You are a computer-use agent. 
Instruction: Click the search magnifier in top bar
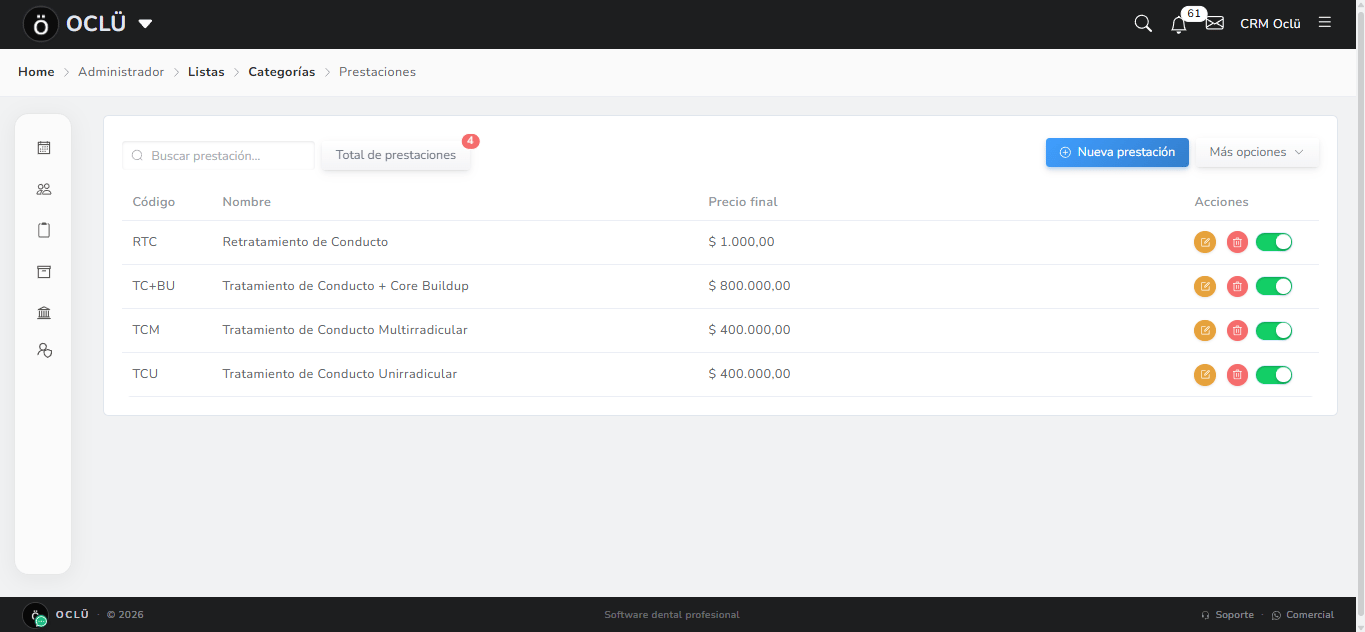coord(1143,23)
